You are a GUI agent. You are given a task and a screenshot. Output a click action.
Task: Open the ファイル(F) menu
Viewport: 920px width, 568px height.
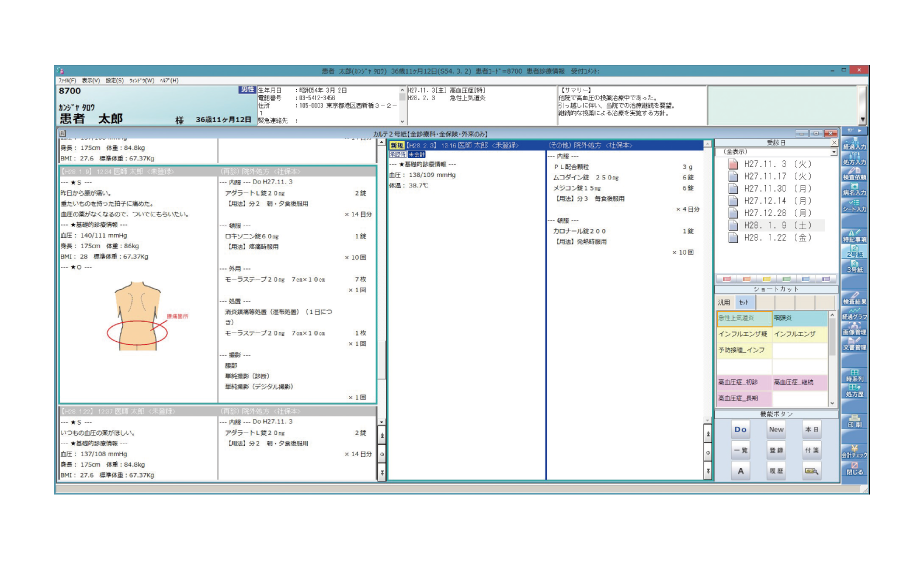67,80
